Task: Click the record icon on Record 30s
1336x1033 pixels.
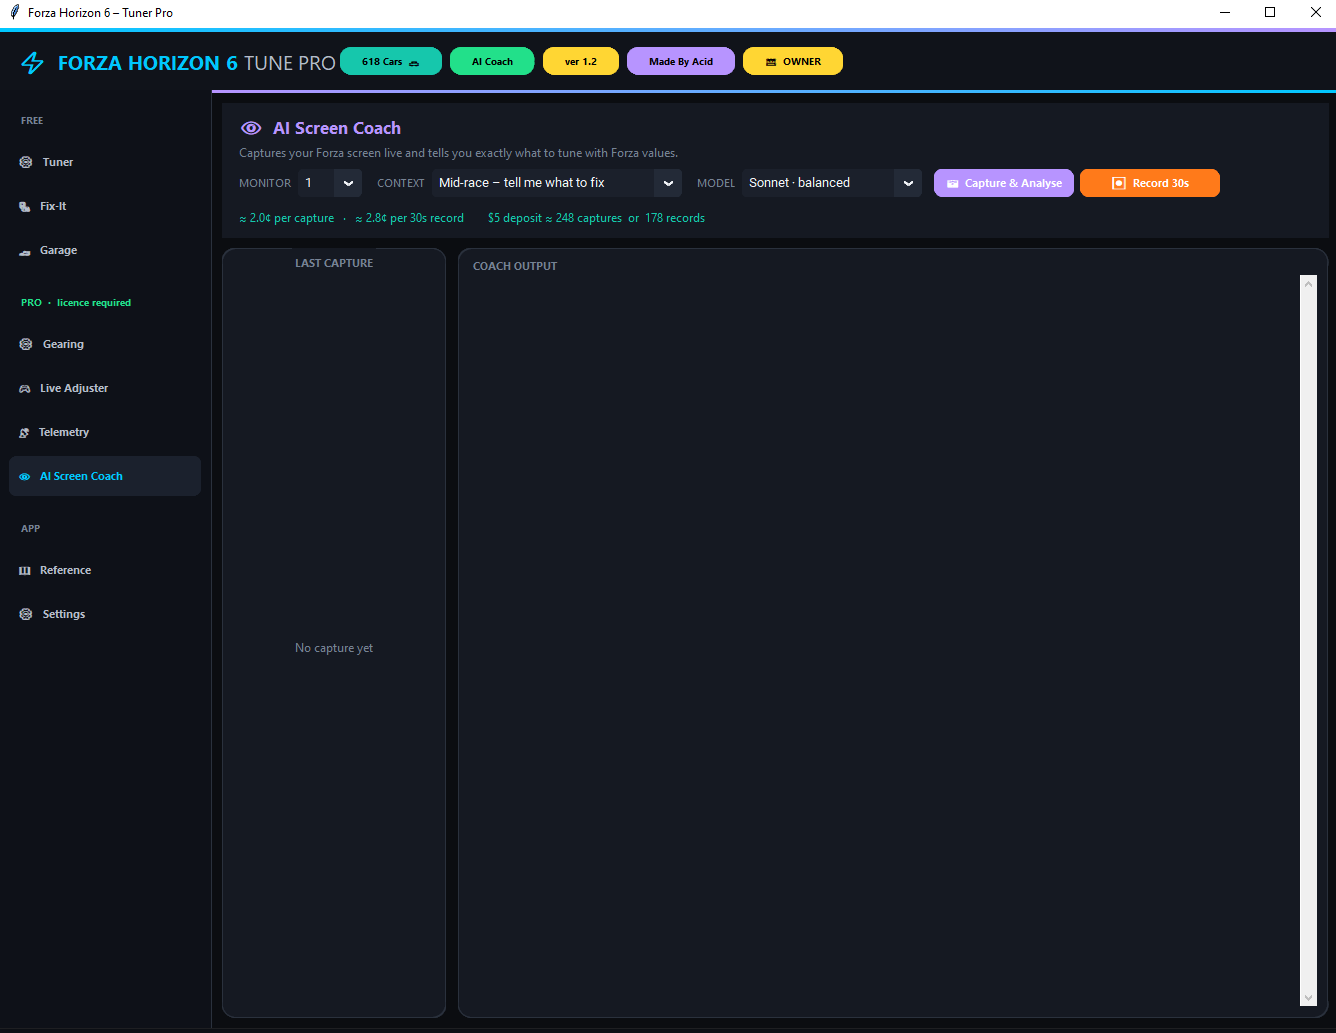Action: (1119, 183)
